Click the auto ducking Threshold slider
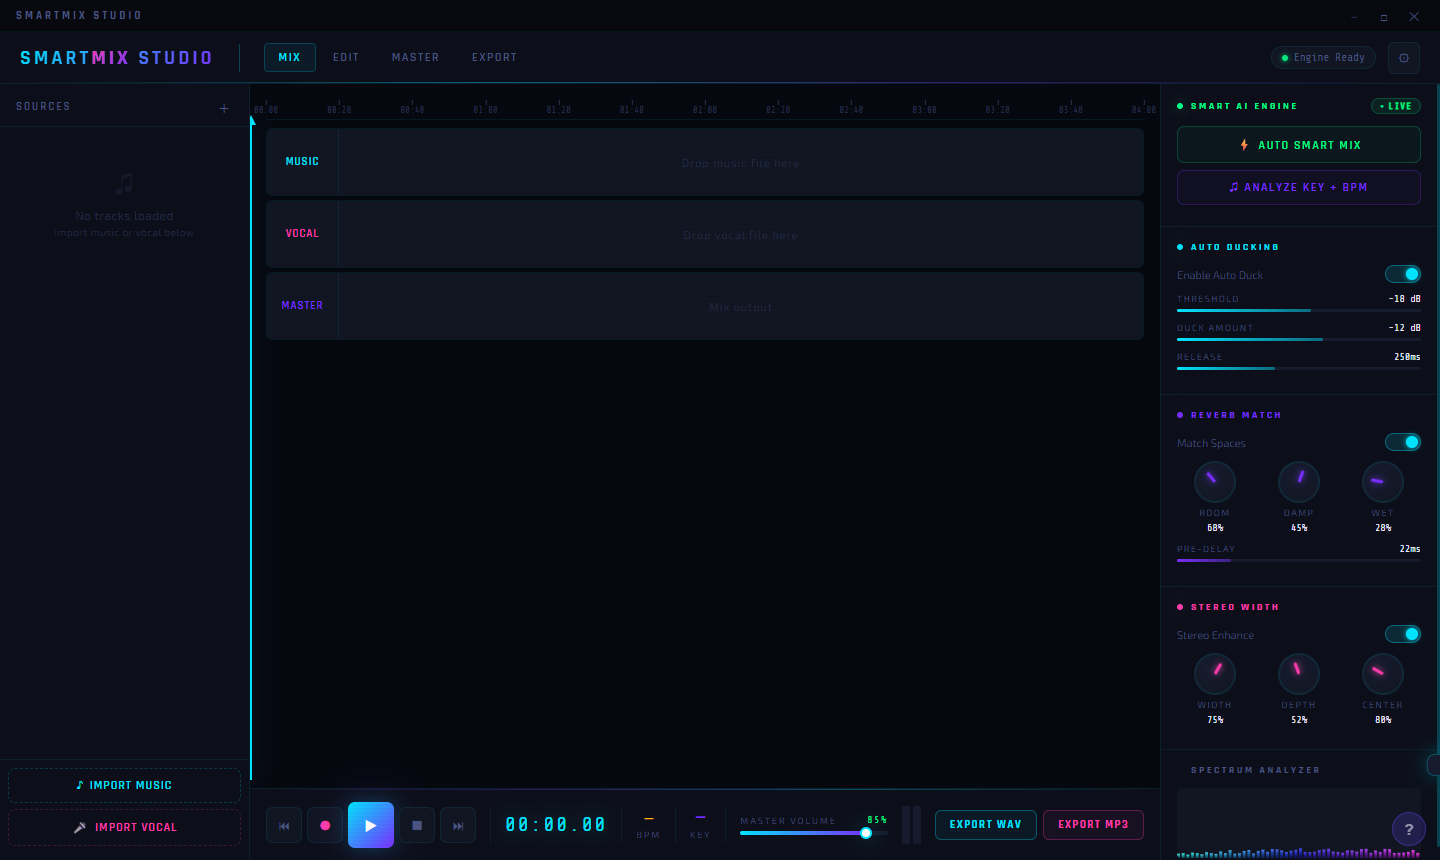1440x860 pixels. tap(1299, 311)
